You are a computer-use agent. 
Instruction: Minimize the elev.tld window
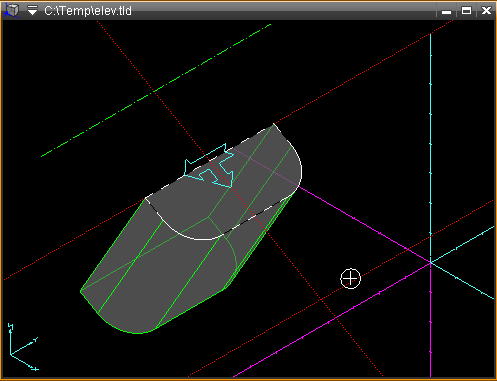tap(446, 12)
